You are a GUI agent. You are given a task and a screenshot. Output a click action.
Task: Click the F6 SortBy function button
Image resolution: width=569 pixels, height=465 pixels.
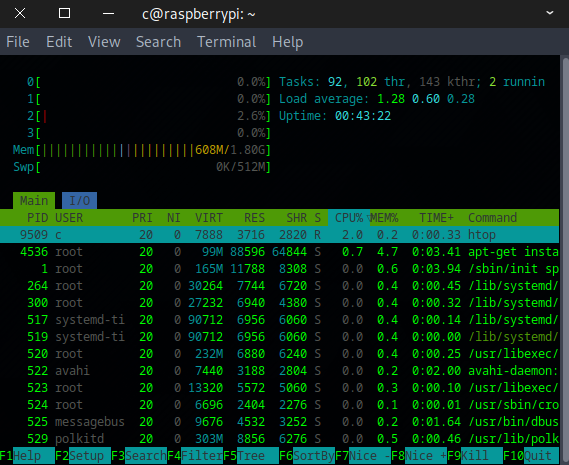point(307,456)
